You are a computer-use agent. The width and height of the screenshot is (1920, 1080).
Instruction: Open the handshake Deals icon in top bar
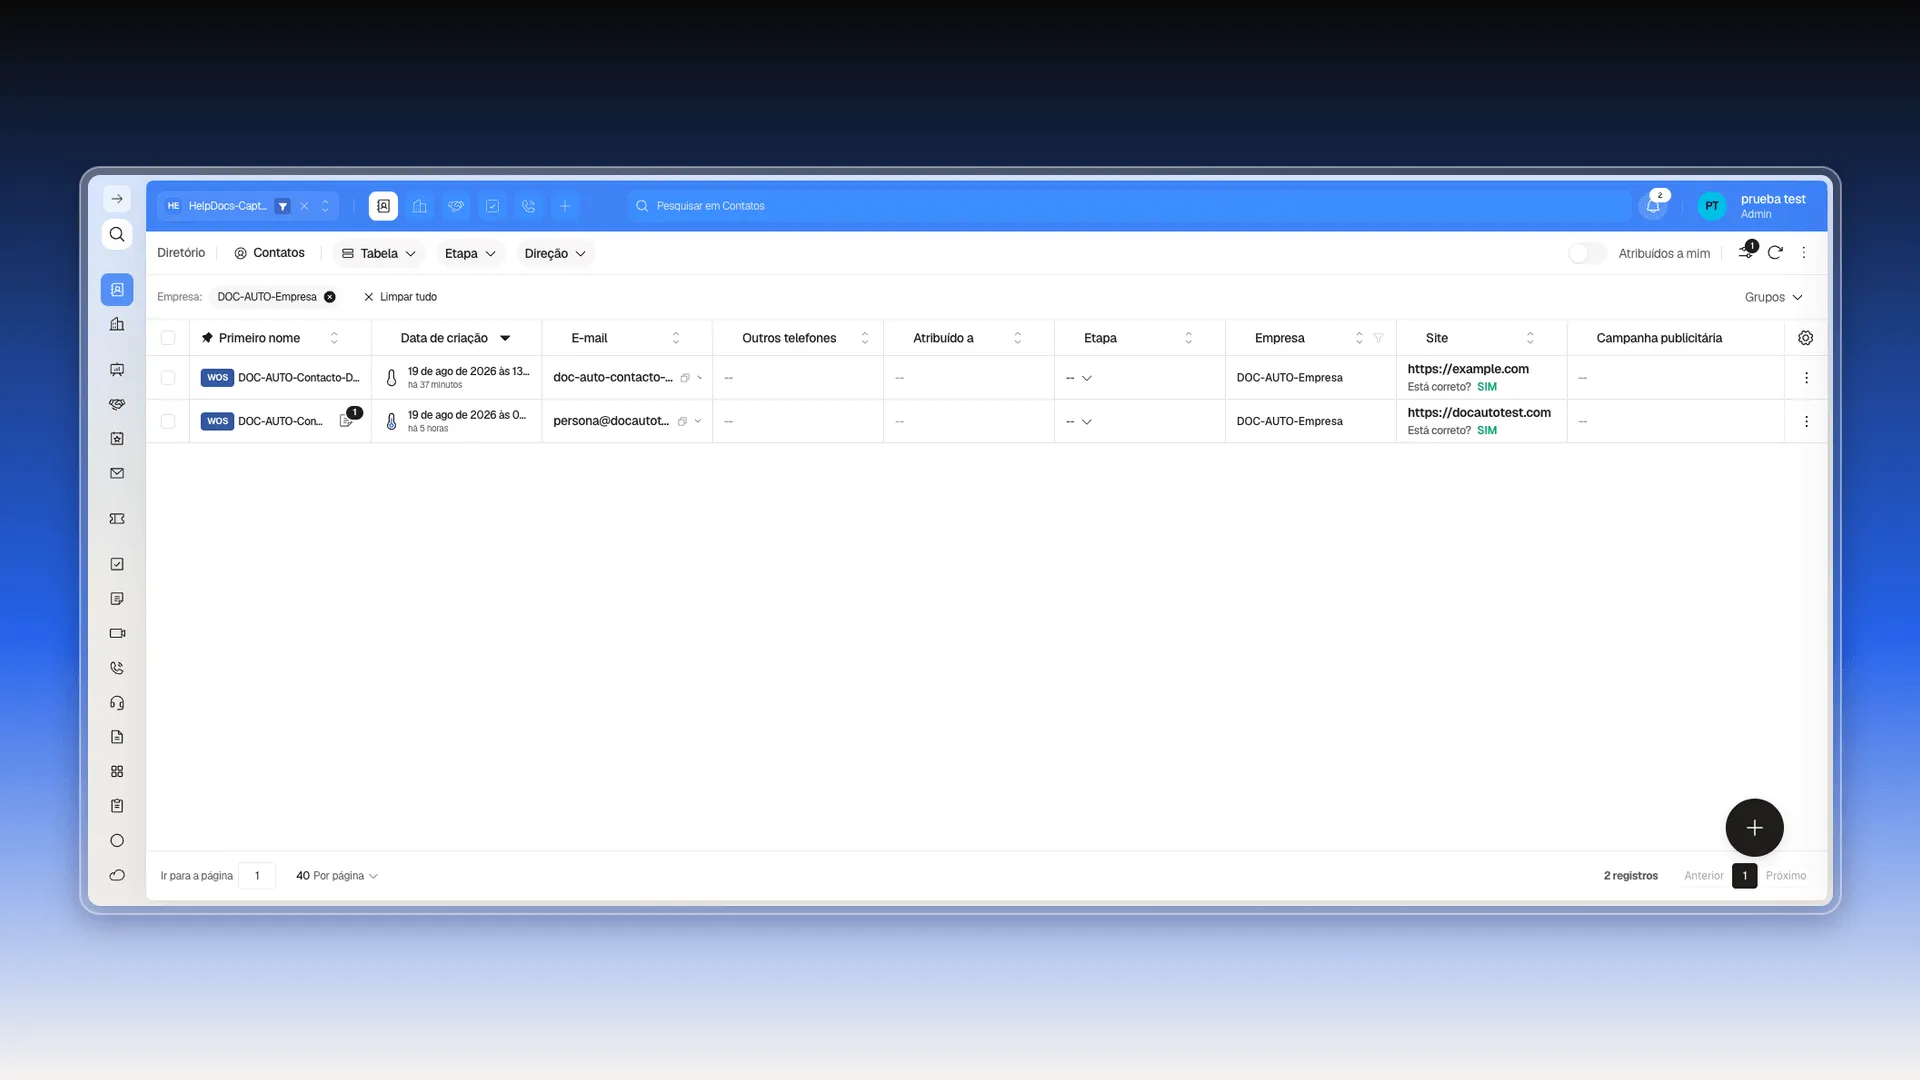tap(456, 206)
